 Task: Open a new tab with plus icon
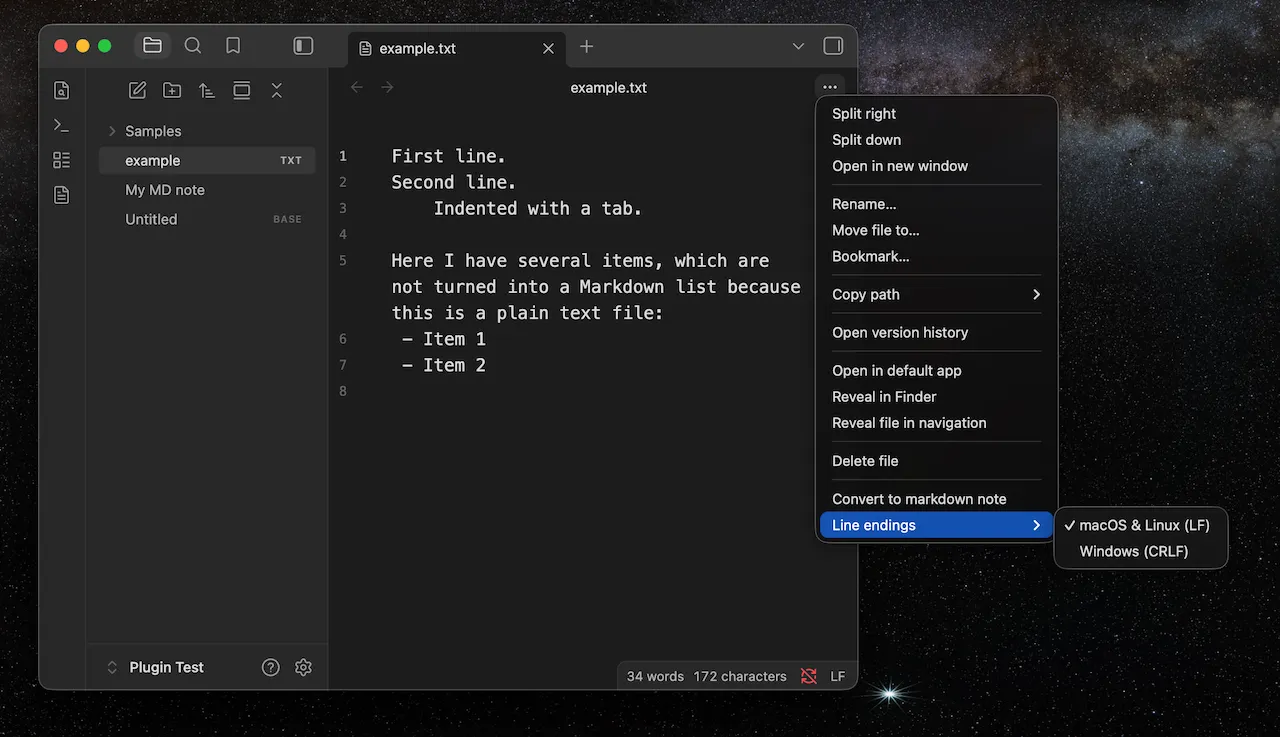587,46
